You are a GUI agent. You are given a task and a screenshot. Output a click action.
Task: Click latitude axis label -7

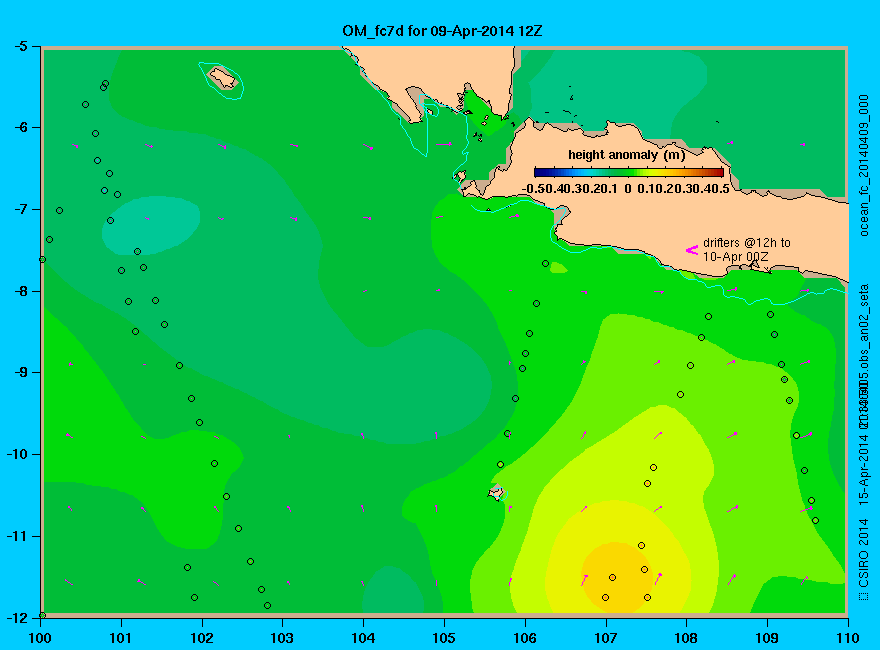click(x=20, y=209)
